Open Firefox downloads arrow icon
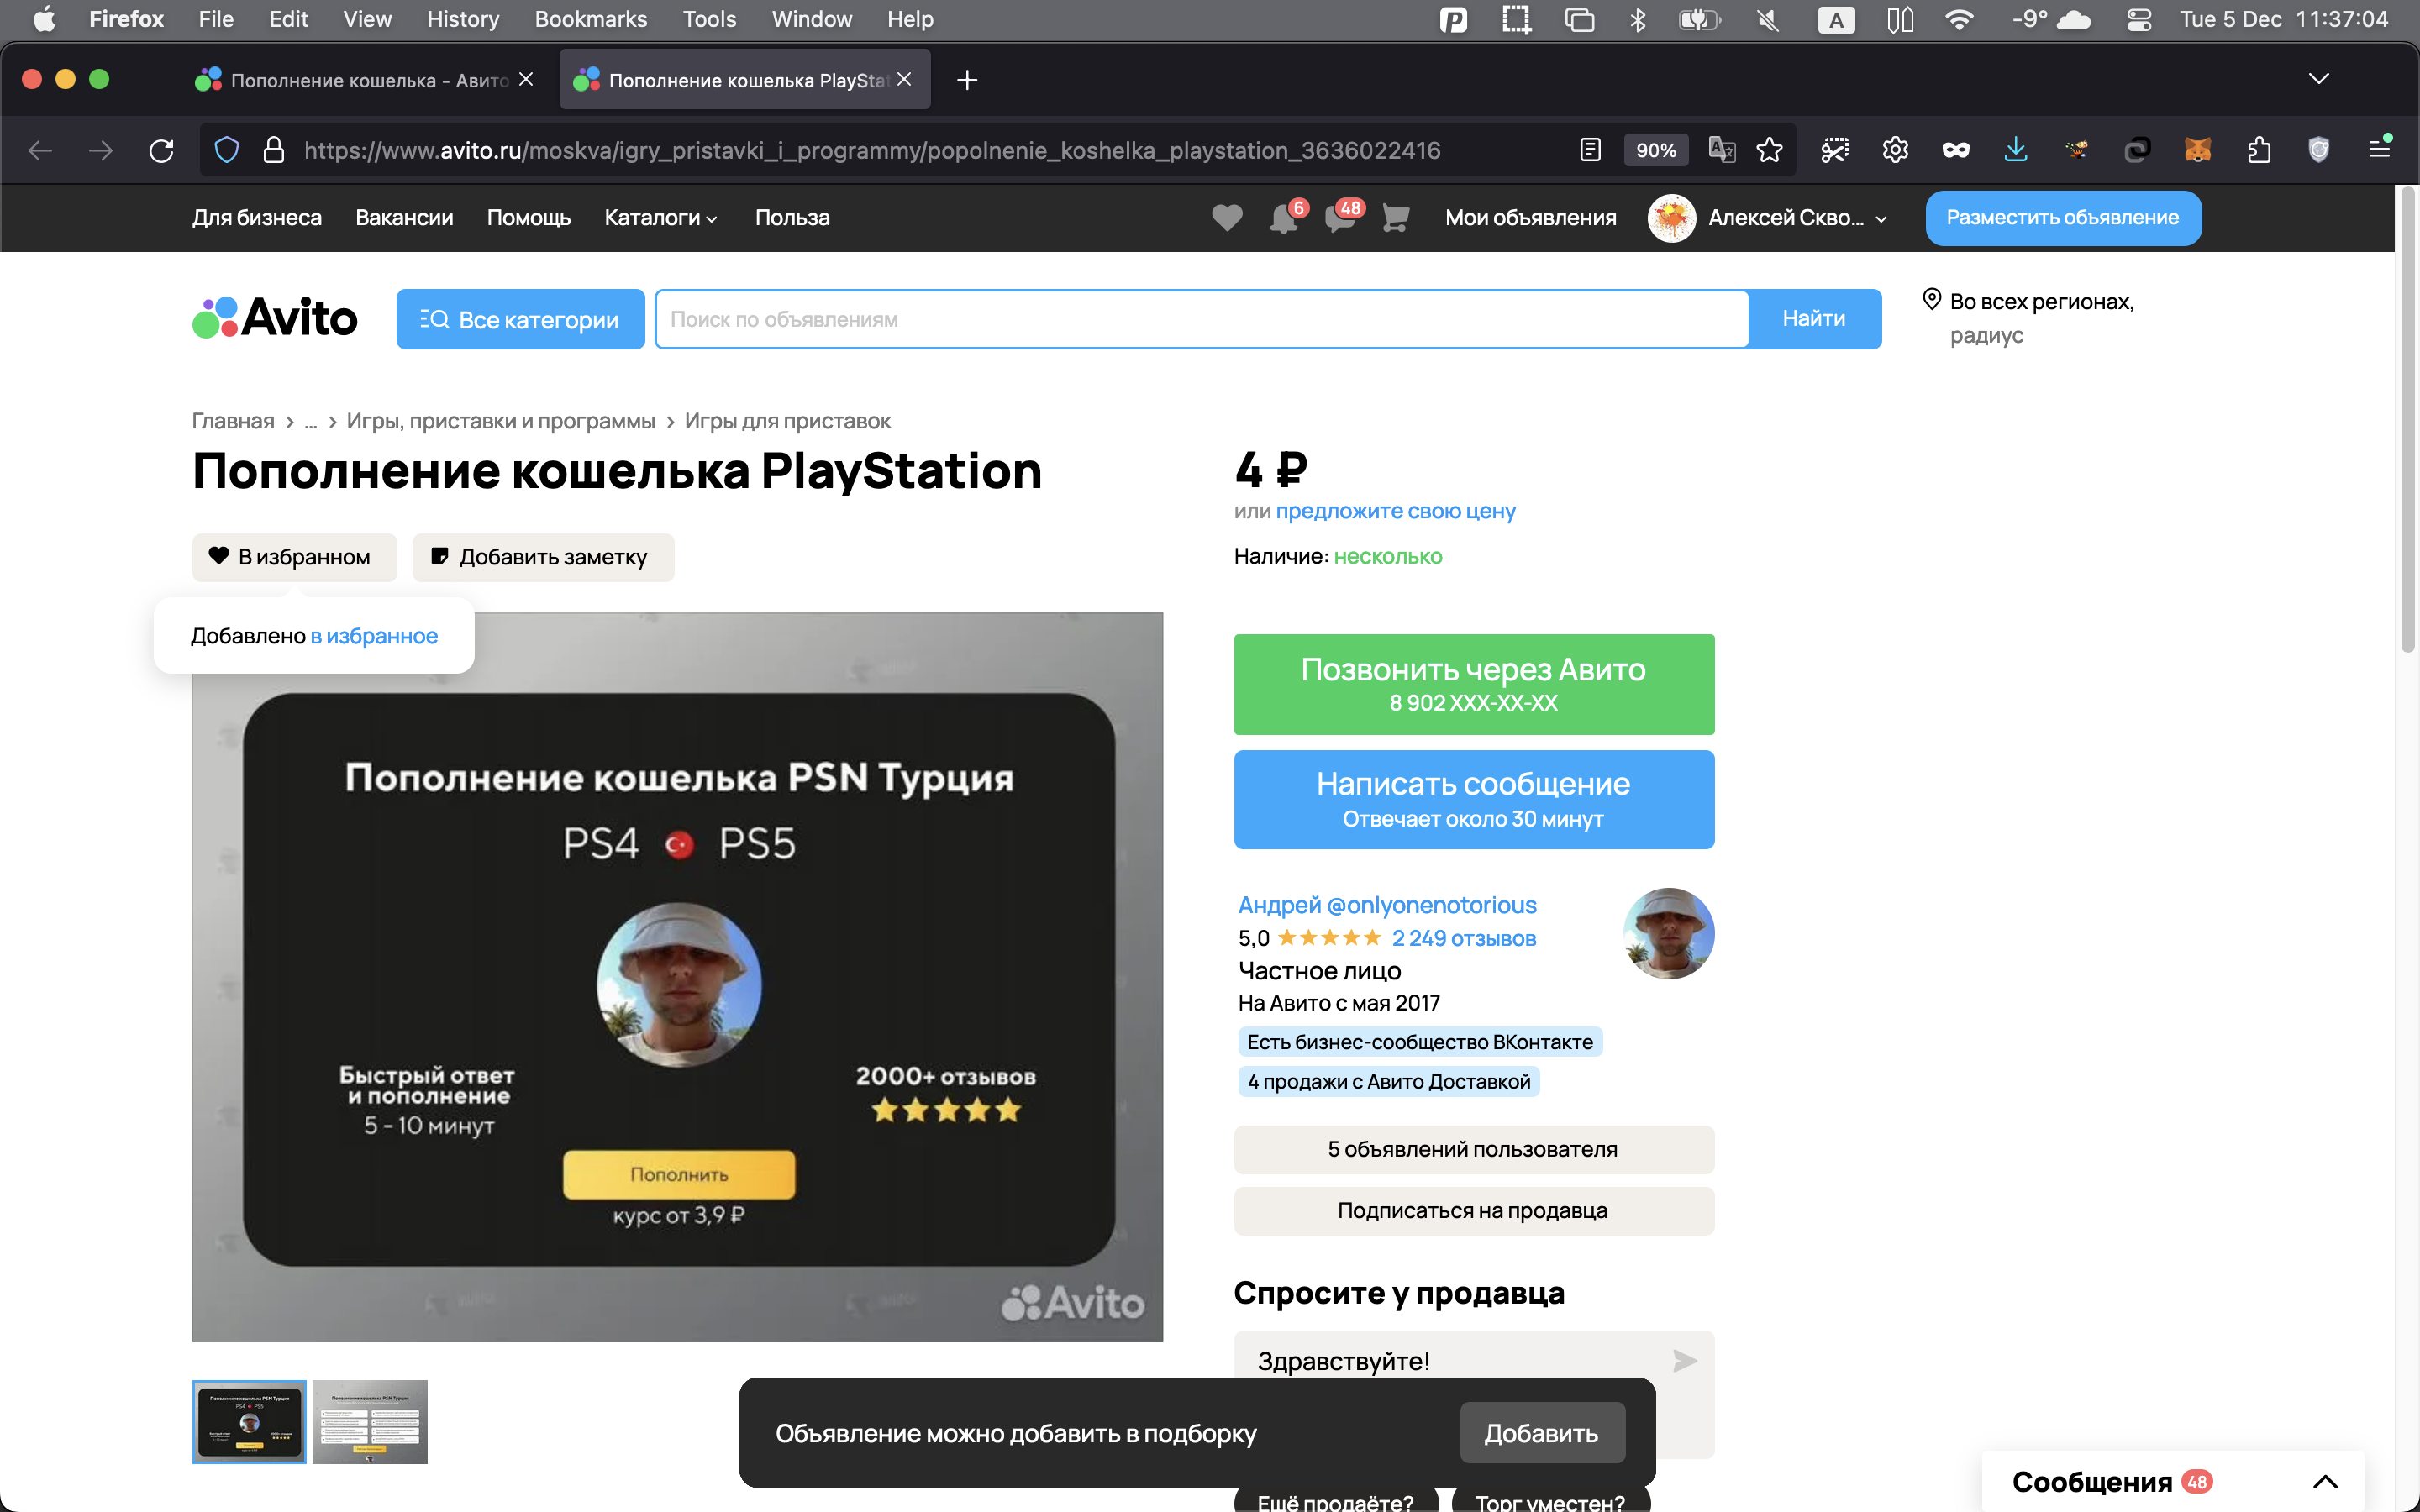This screenshot has width=2420, height=1512. click(x=2015, y=151)
